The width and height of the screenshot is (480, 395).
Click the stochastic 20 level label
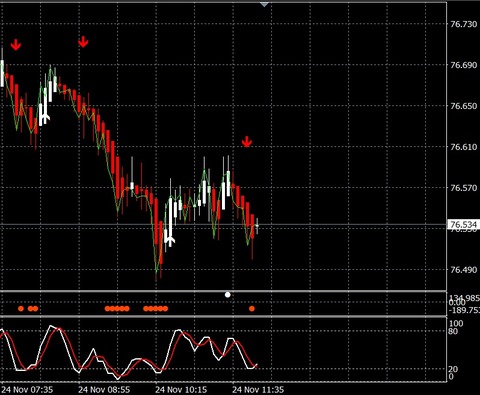(x=453, y=369)
